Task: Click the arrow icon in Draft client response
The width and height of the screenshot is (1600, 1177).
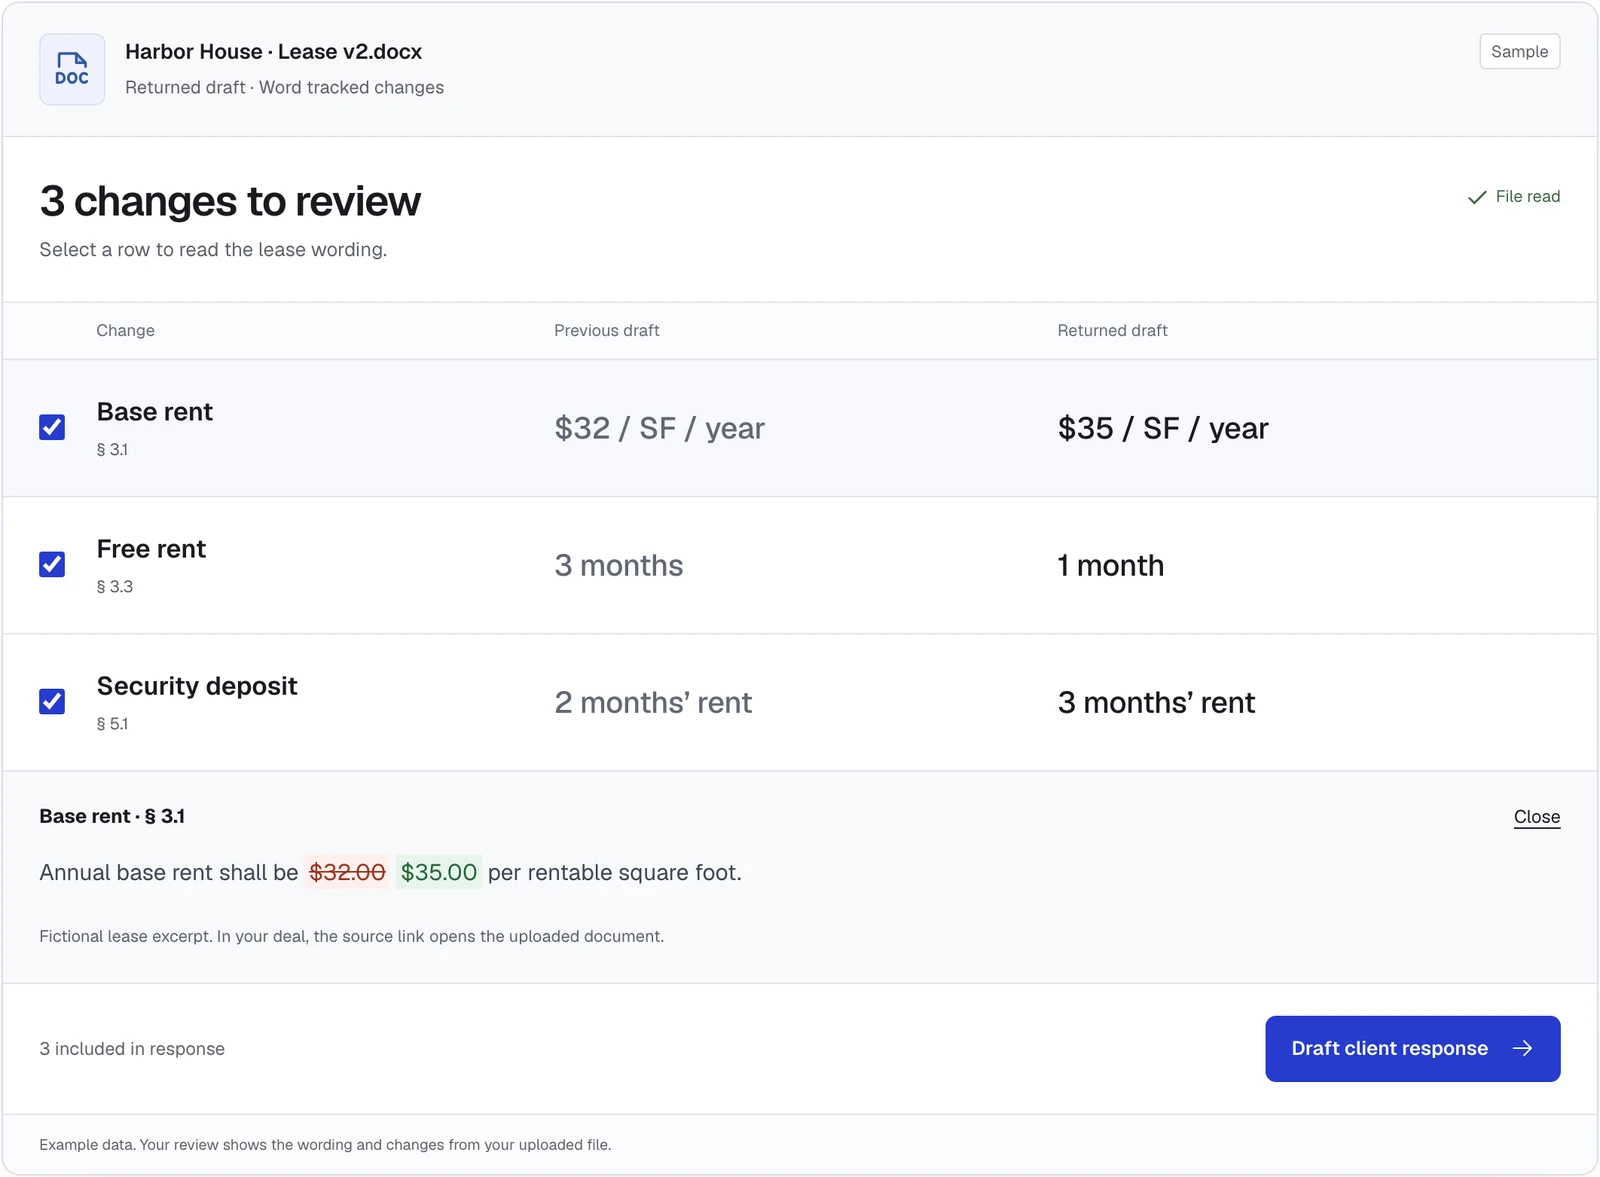Action: click(x=1522, y=1049)
